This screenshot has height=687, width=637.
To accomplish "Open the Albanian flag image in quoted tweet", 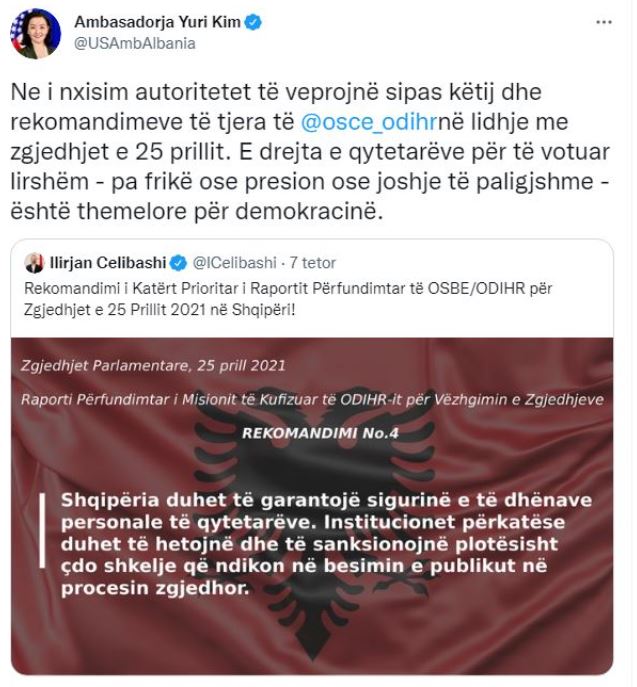I will pyautogui.click(x=312, y=506).
